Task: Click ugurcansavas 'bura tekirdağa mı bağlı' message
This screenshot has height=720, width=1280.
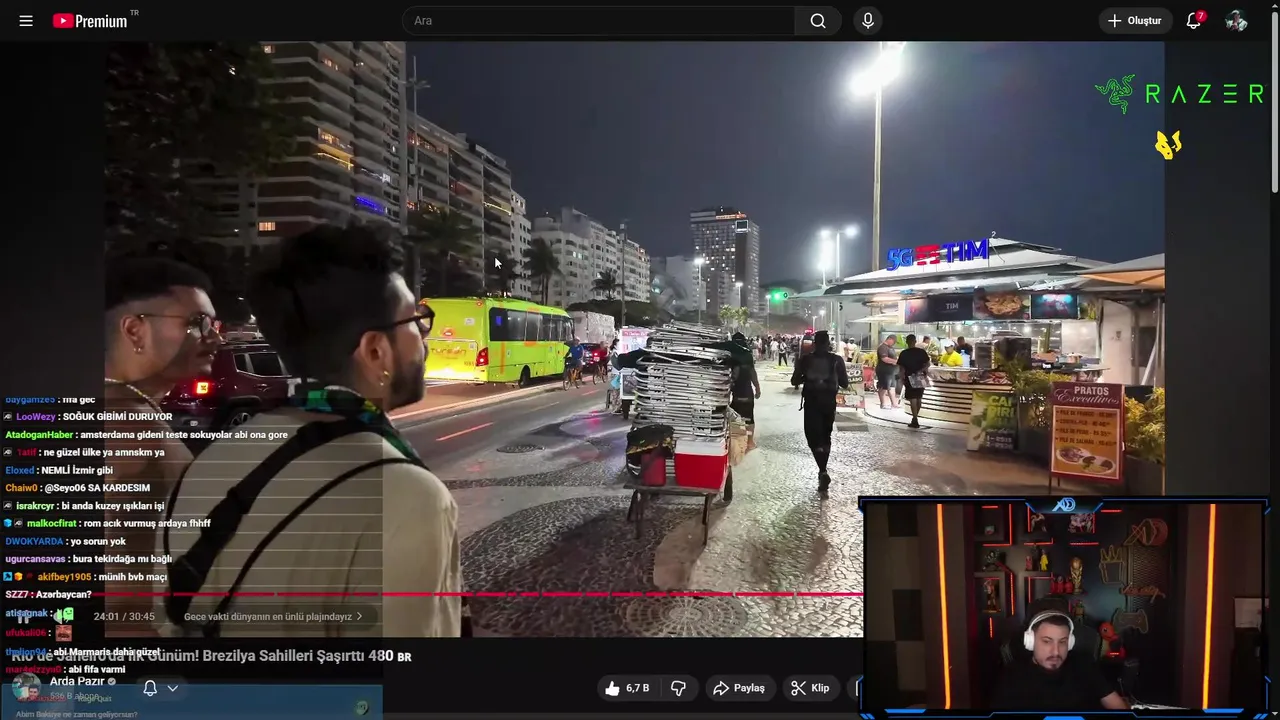Action: tap(88, 559)
